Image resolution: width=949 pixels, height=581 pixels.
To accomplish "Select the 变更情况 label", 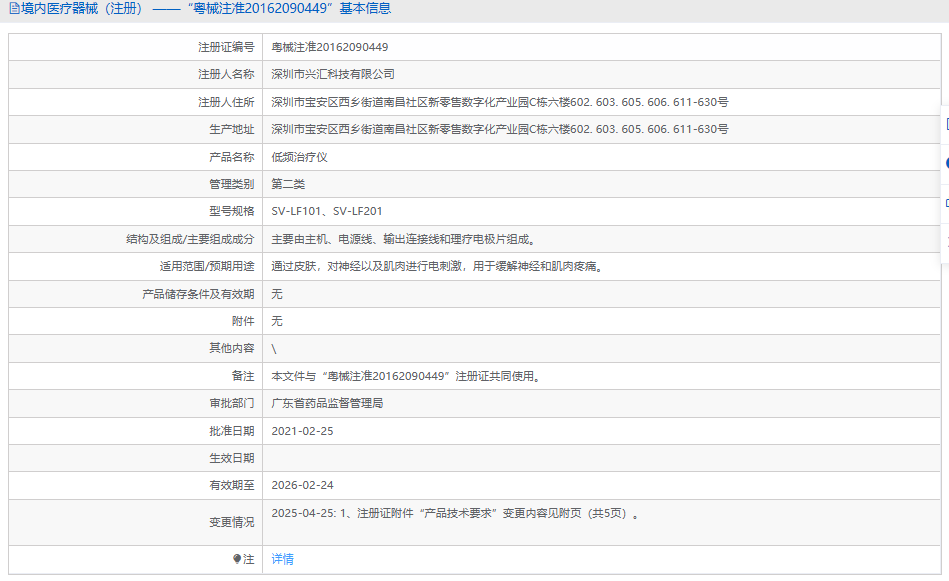I will click(231, 522).
